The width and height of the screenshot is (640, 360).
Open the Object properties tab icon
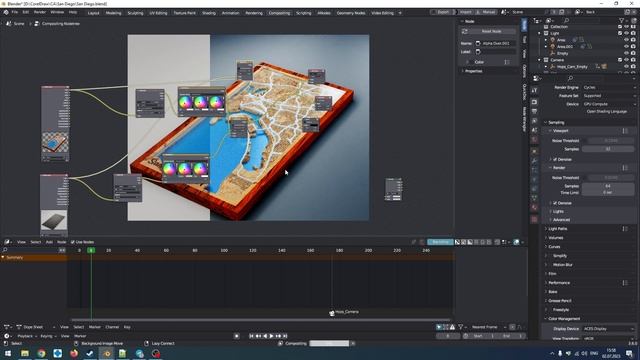[x=535, y=151]
